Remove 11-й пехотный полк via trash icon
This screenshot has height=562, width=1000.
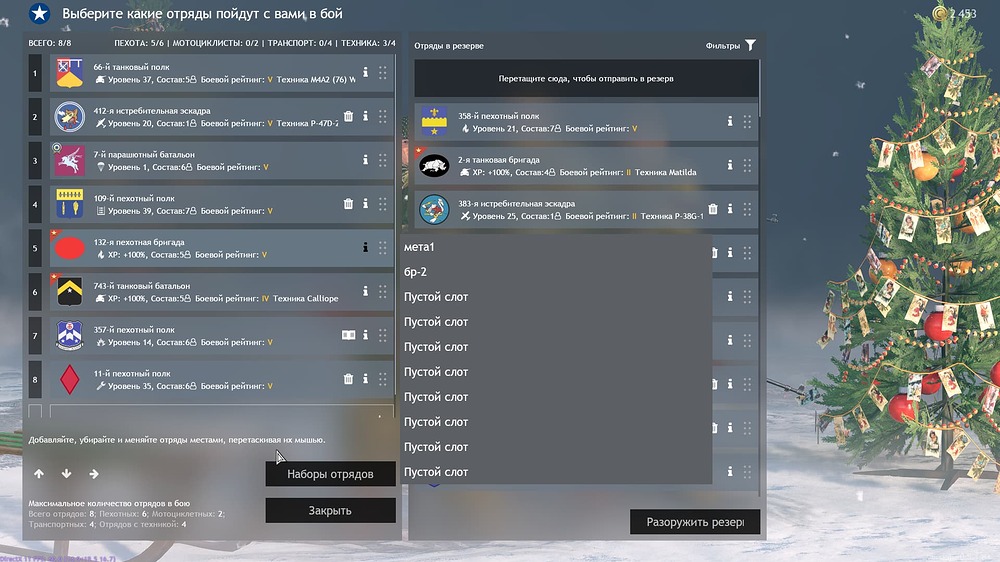coord(348,379)
